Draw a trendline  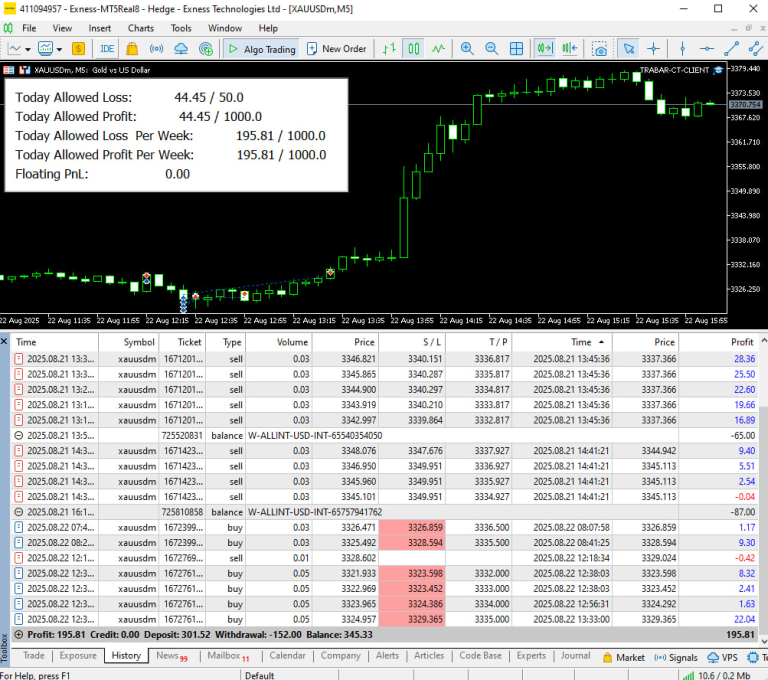(x=731, y=49)
